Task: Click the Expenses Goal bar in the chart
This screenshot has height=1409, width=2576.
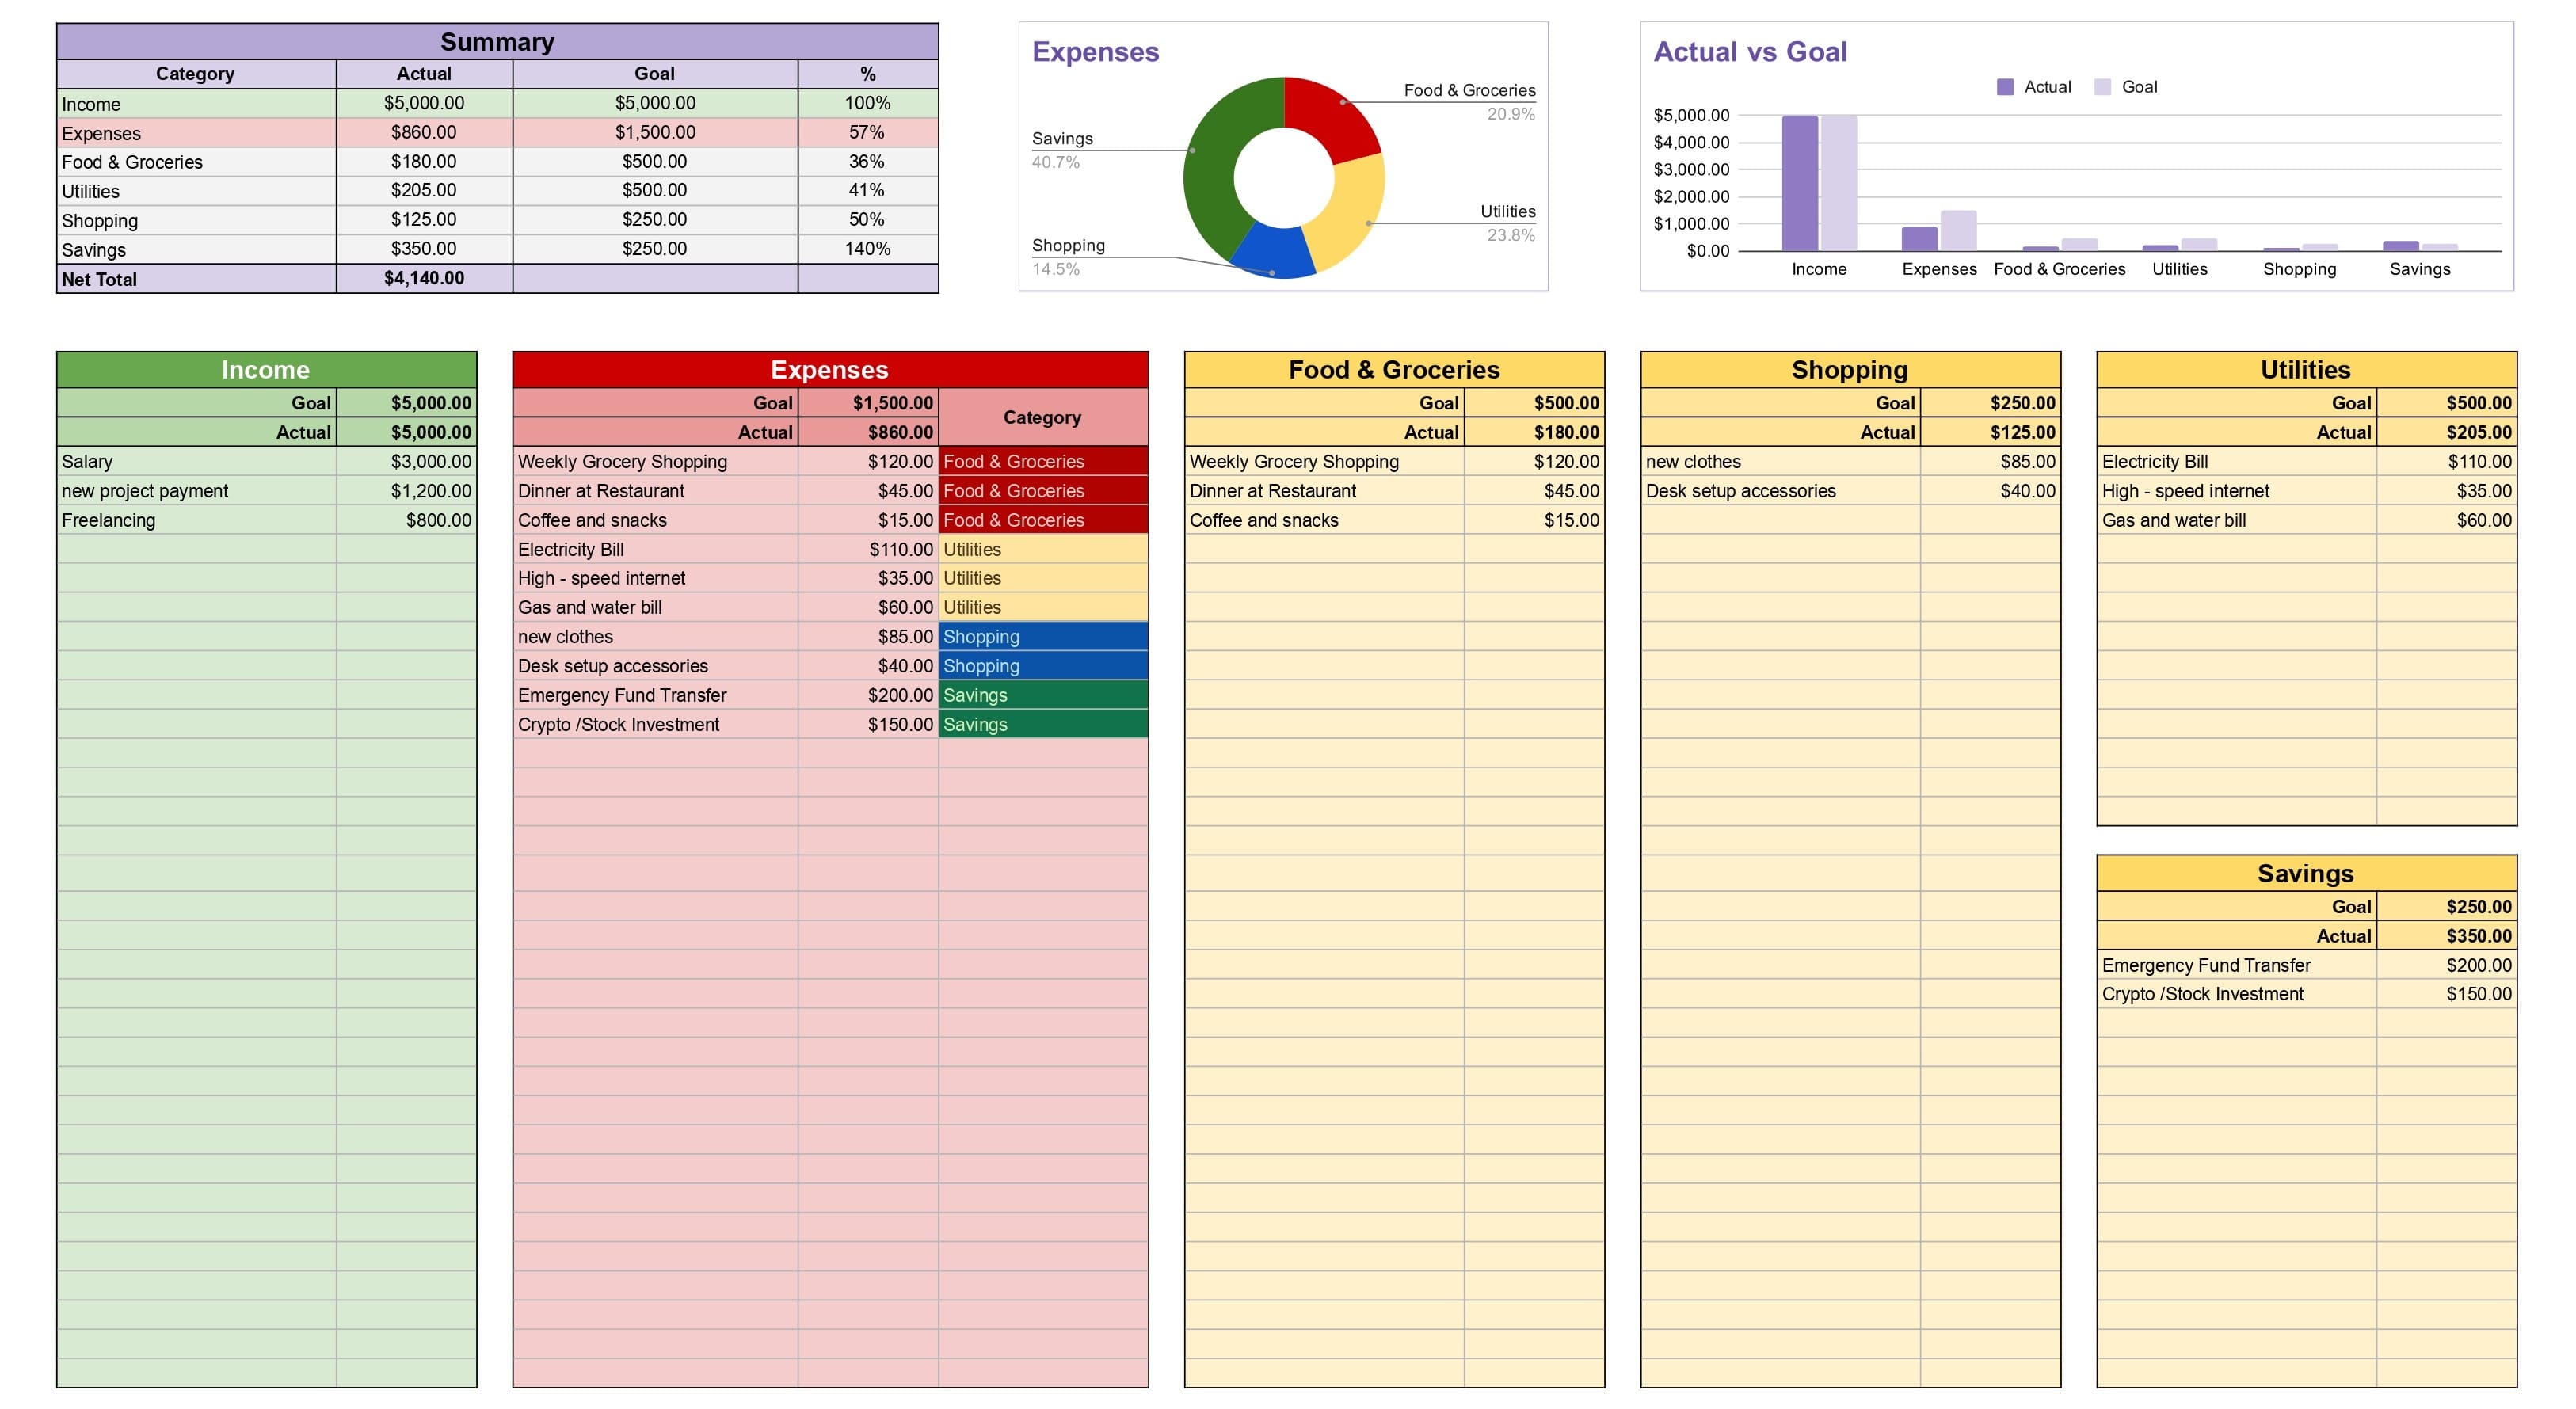Action: pos(1958,231)
